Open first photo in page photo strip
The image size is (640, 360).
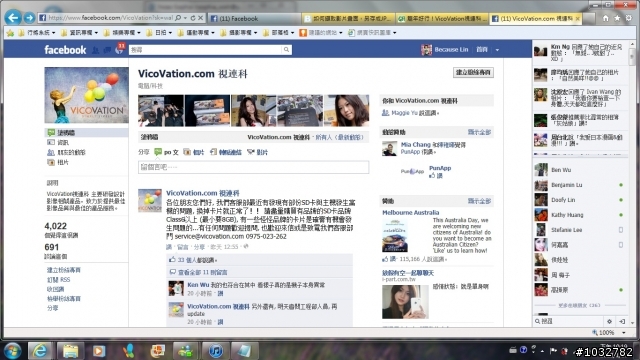[x=161, y=111]
